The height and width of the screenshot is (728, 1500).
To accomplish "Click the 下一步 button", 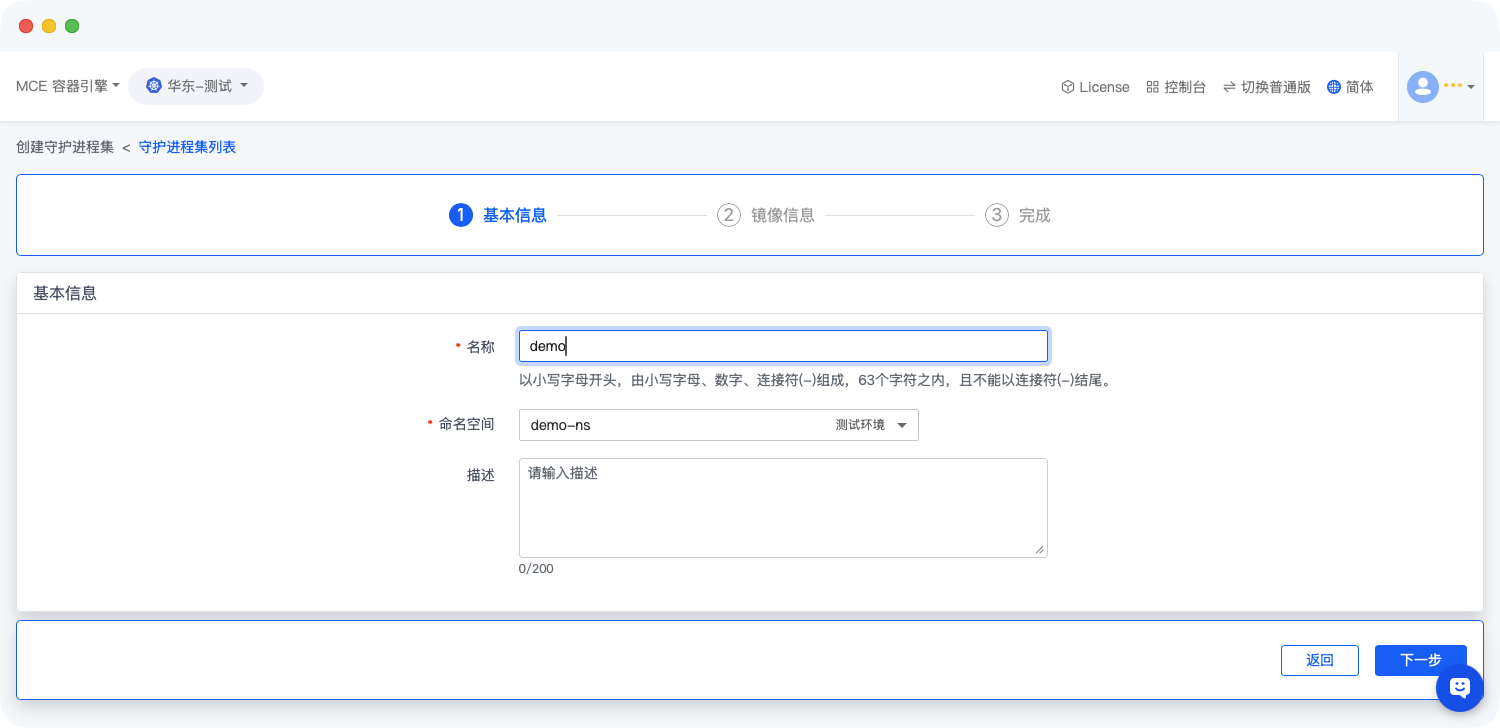I will pyautogui.click(x=1420, y=660).
